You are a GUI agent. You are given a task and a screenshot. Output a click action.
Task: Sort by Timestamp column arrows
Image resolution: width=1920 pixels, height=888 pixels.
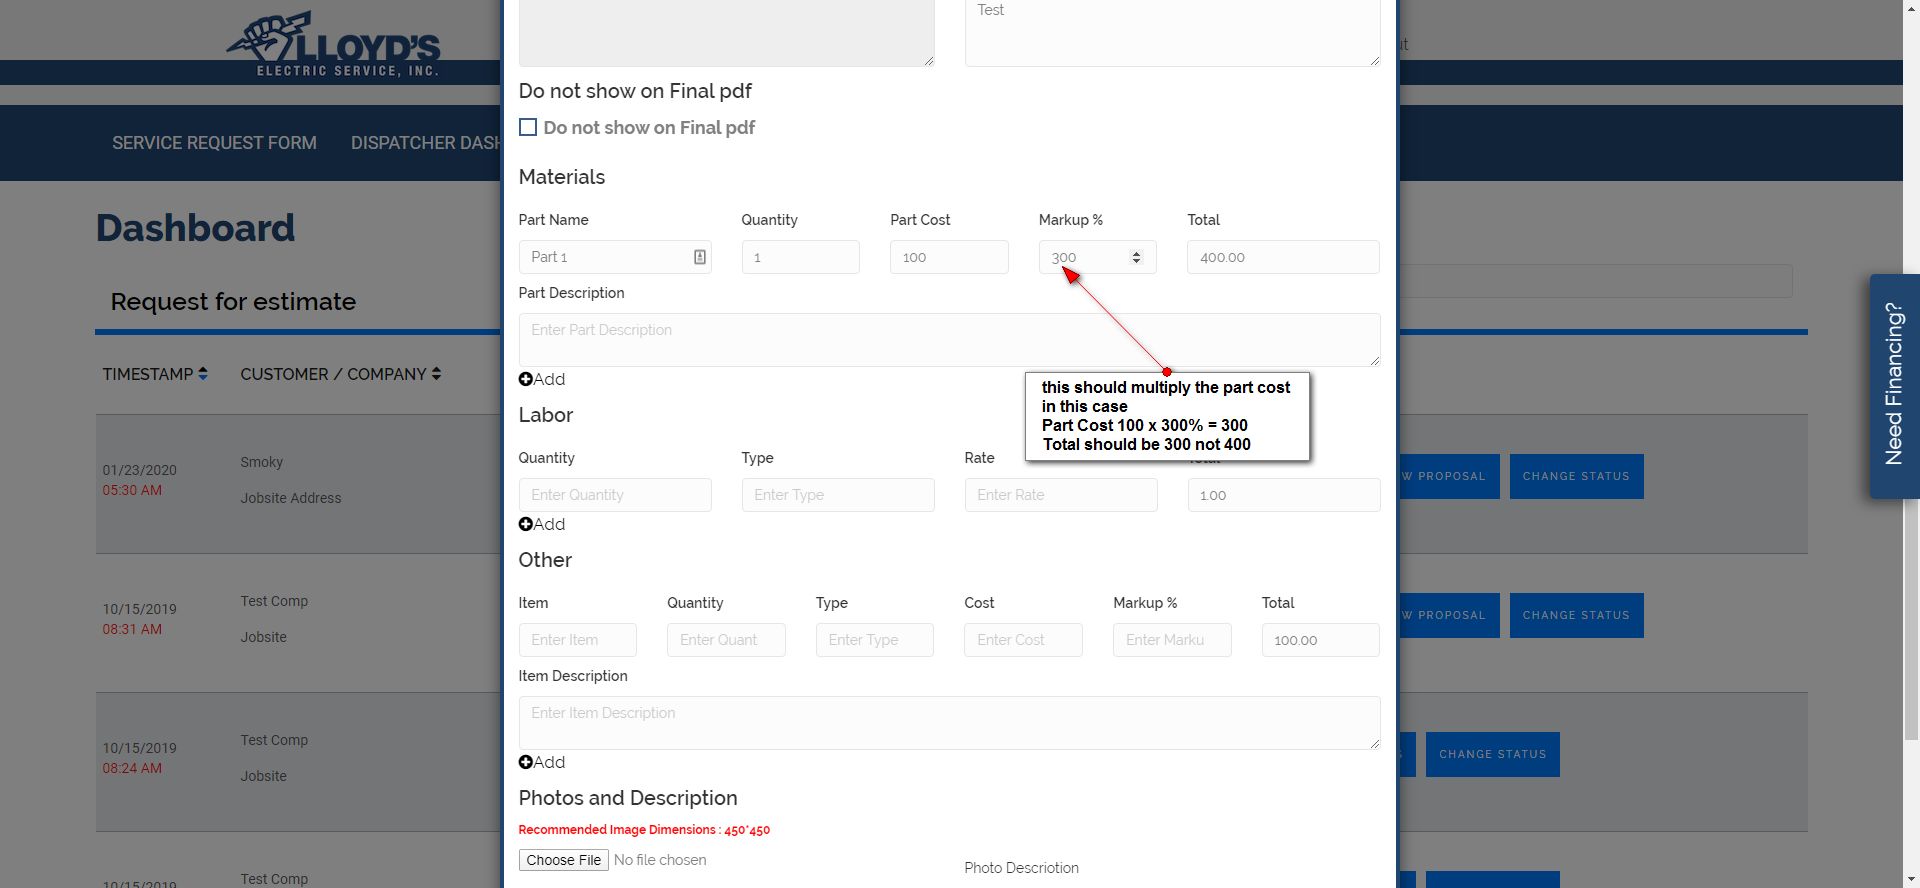point(203,374)
